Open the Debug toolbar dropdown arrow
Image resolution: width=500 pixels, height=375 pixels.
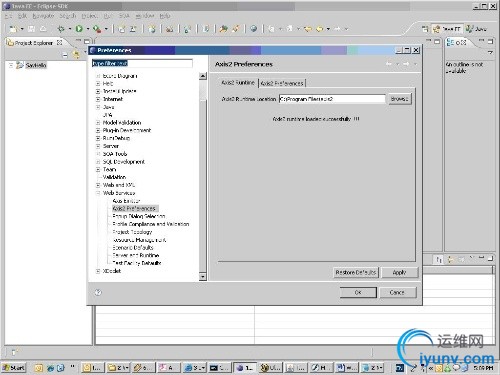tap(70, 29)
